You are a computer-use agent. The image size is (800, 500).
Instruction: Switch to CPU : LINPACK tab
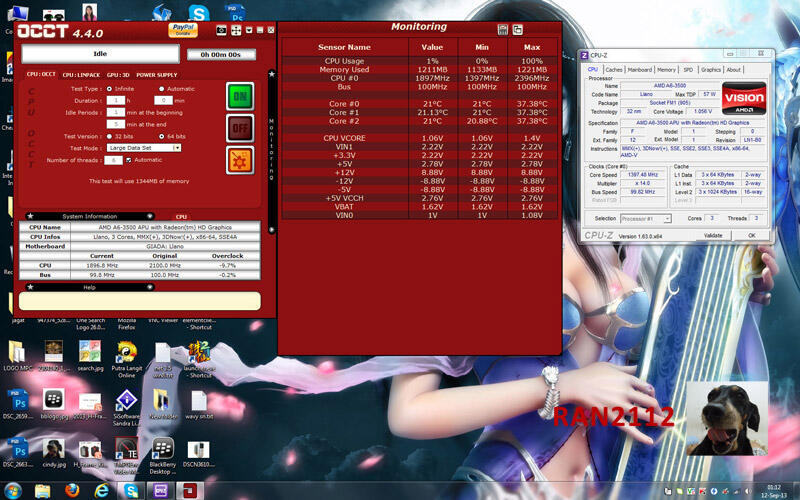81,75
